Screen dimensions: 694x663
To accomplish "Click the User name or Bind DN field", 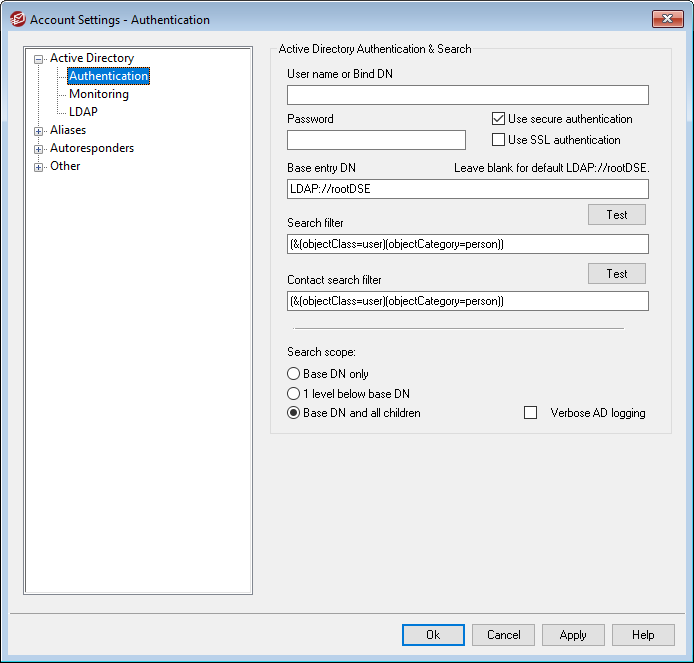I will (467, 95).
